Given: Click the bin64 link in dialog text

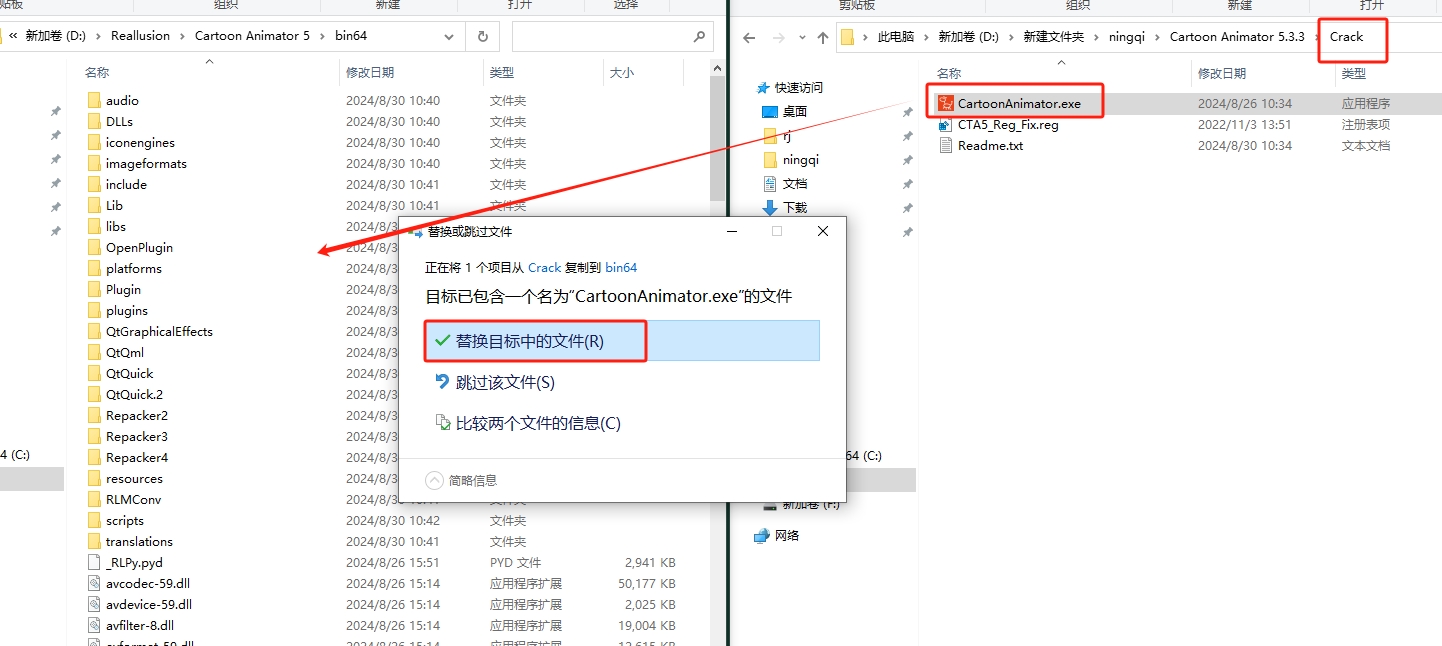Looking at the screenshot, I should (x=621, y=267).
